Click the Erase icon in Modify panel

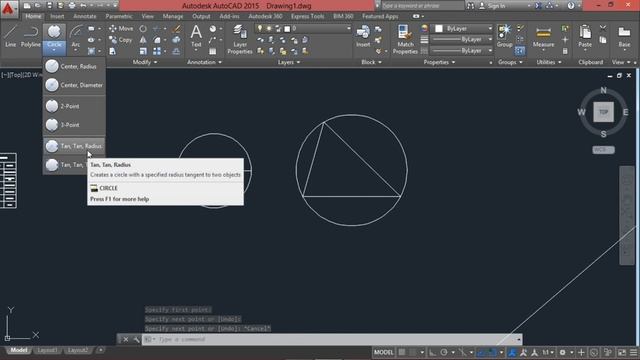176,29
